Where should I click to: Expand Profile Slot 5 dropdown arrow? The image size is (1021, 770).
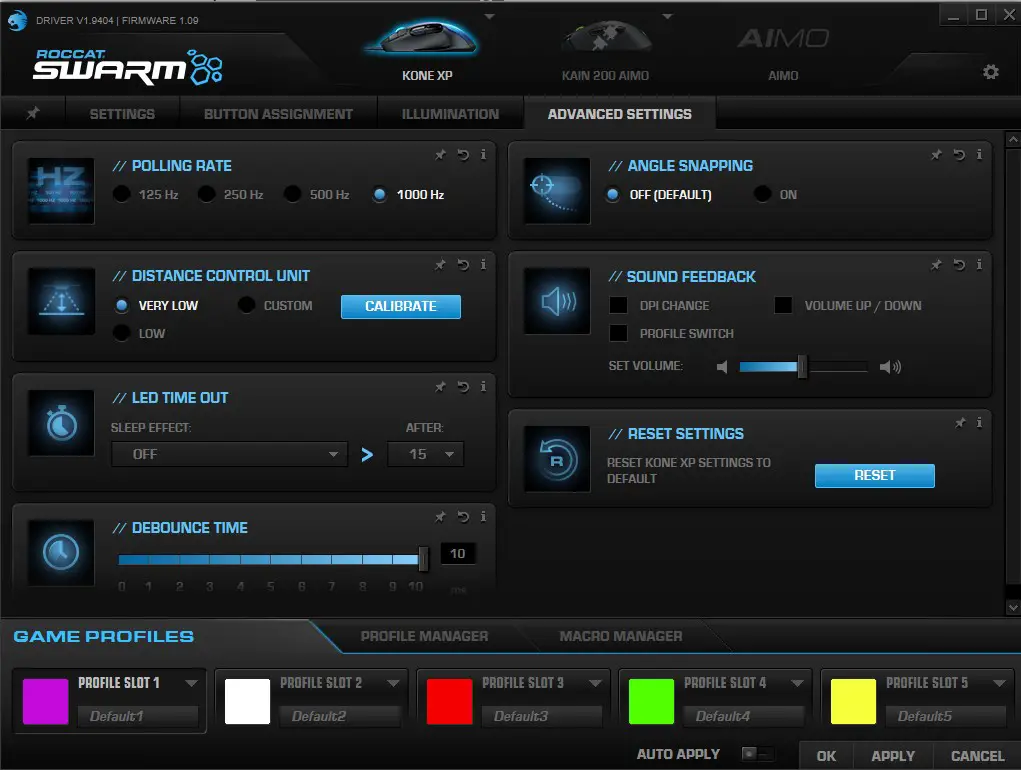coord(1000,683)
